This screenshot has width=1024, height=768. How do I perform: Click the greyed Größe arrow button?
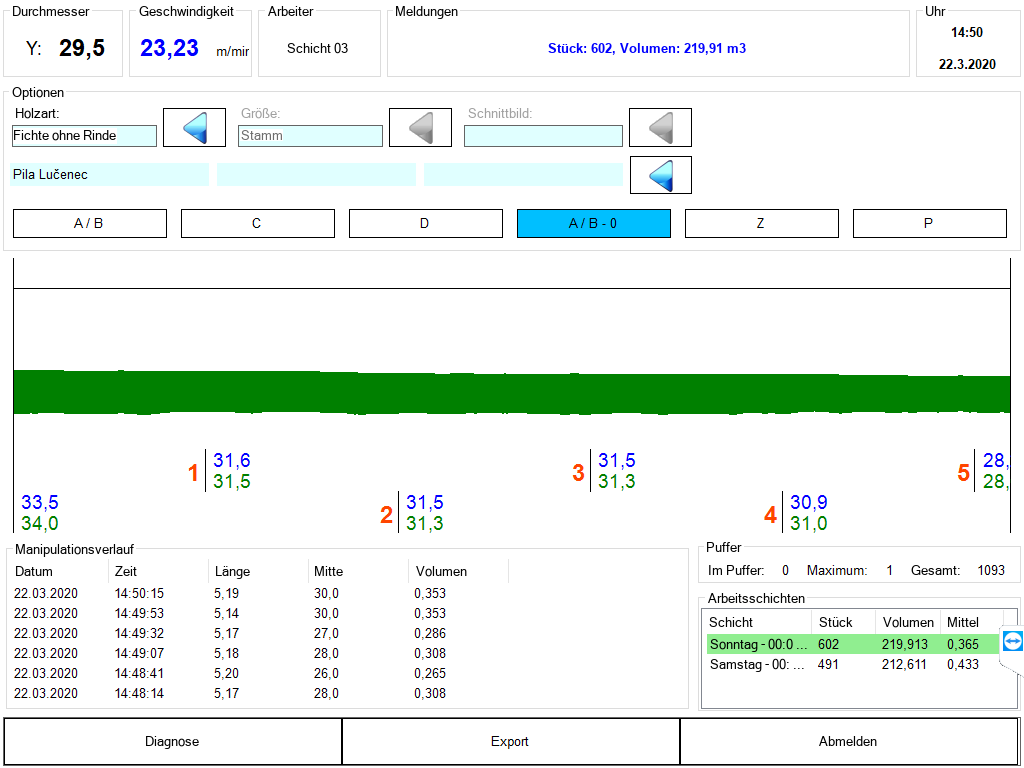click(x=421, y=127)
